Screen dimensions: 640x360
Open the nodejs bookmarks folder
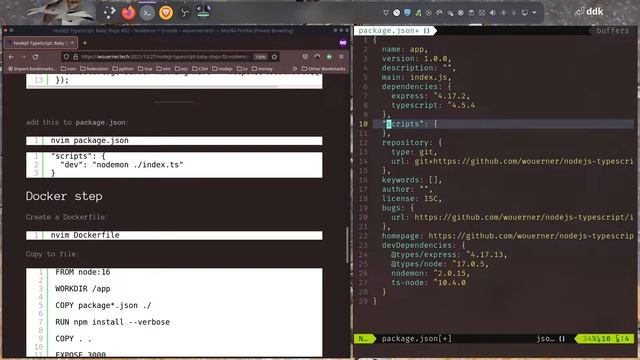pos(222,69)
